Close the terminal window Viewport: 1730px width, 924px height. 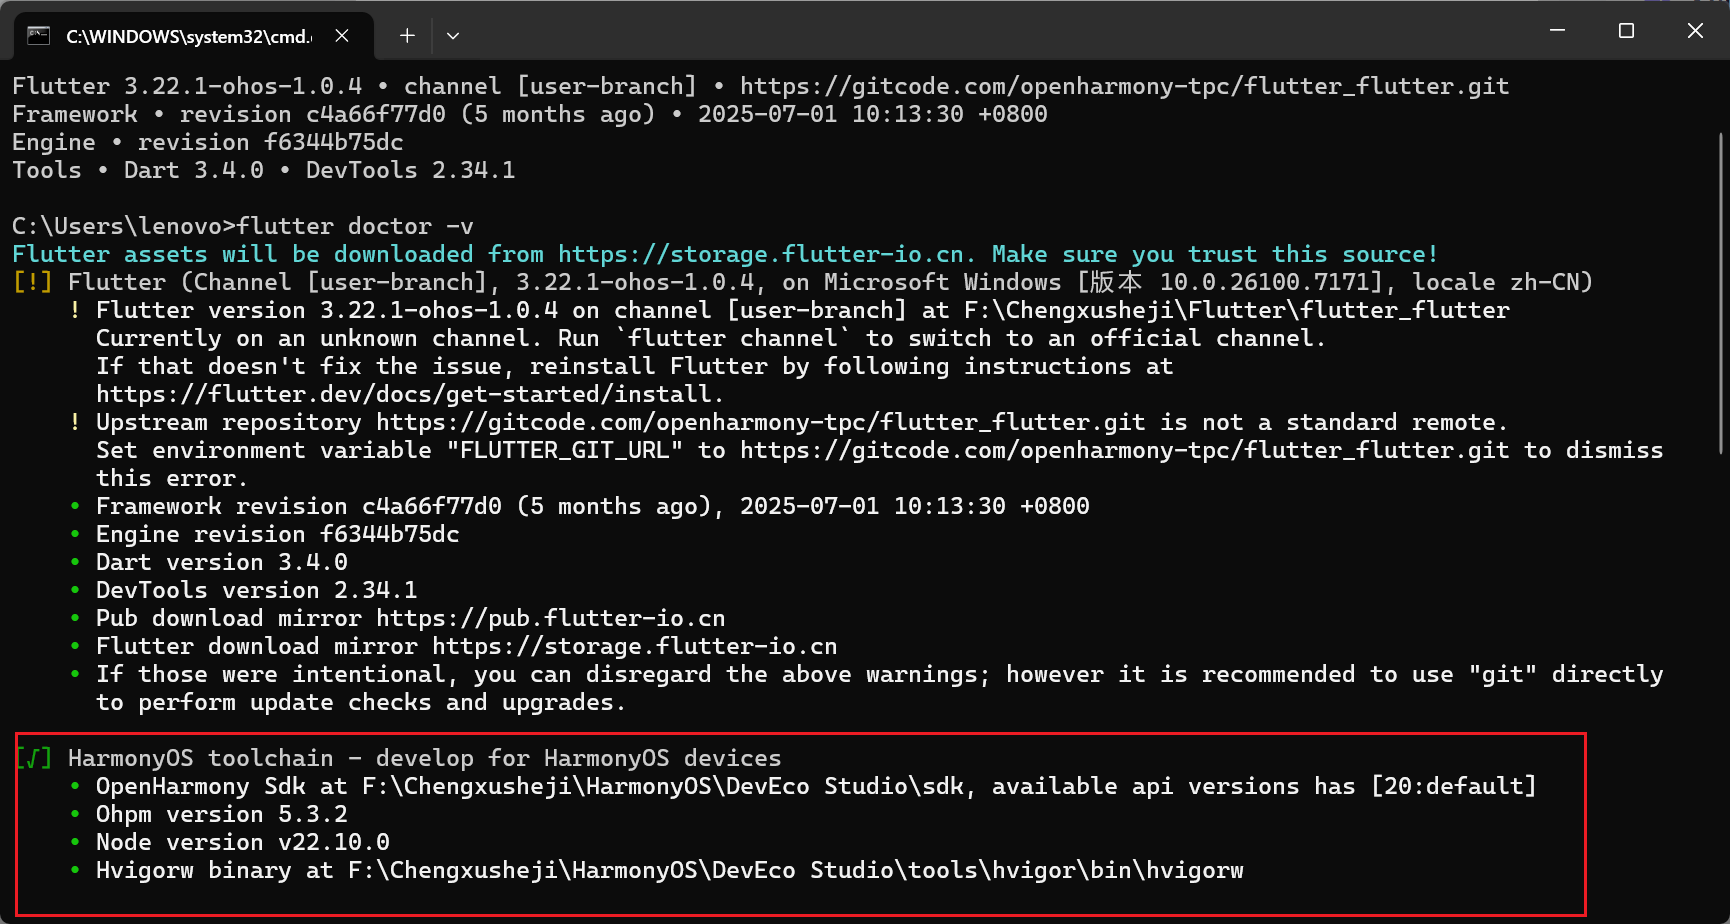tap(1695, 31)
